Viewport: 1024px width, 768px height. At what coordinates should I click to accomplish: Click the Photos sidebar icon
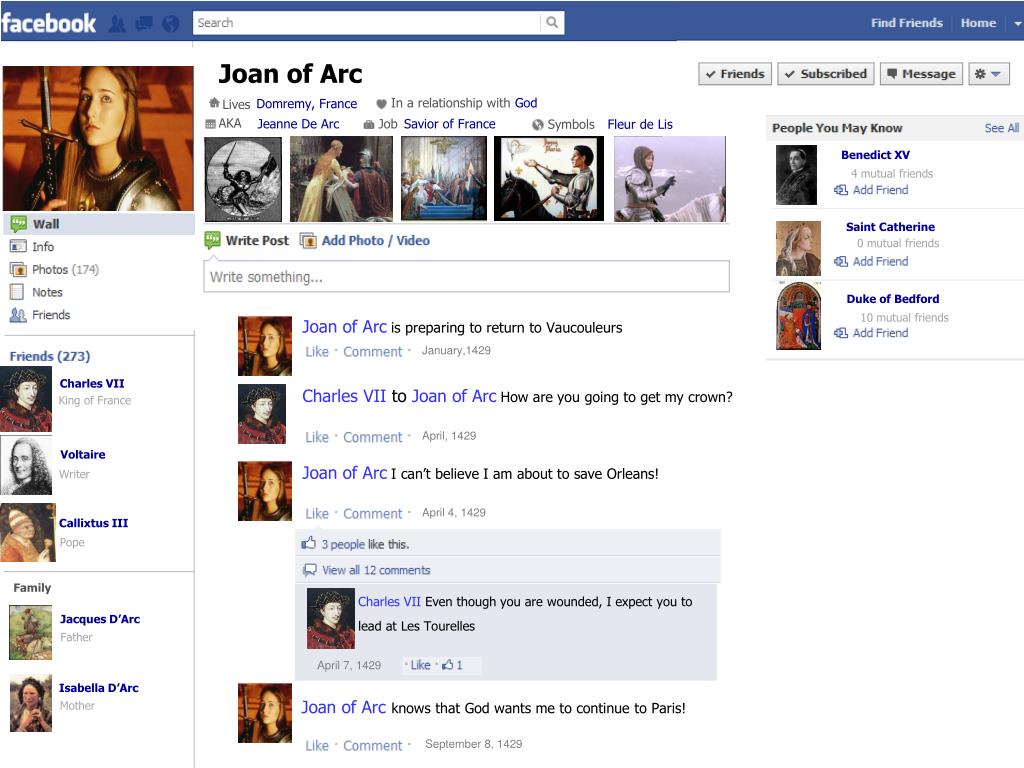(x=18, y=270)
